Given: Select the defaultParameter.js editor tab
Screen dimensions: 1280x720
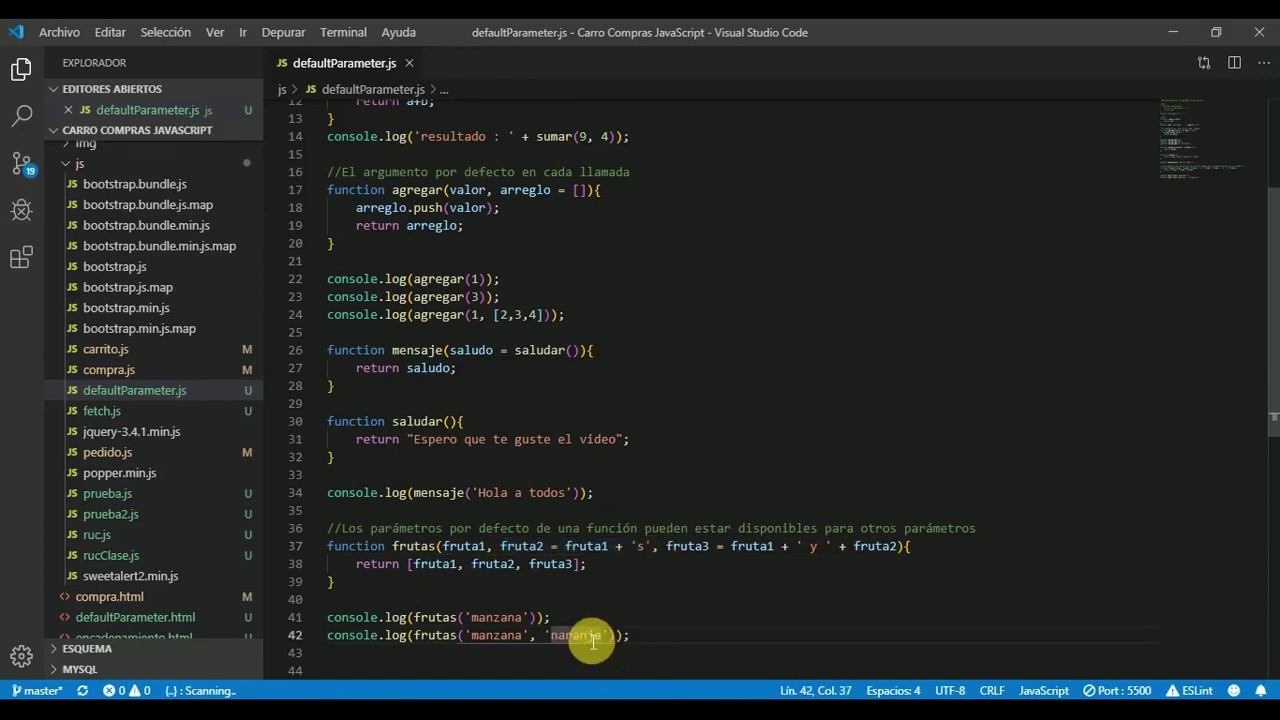Looking at the screenshot, I should (345, 63).
